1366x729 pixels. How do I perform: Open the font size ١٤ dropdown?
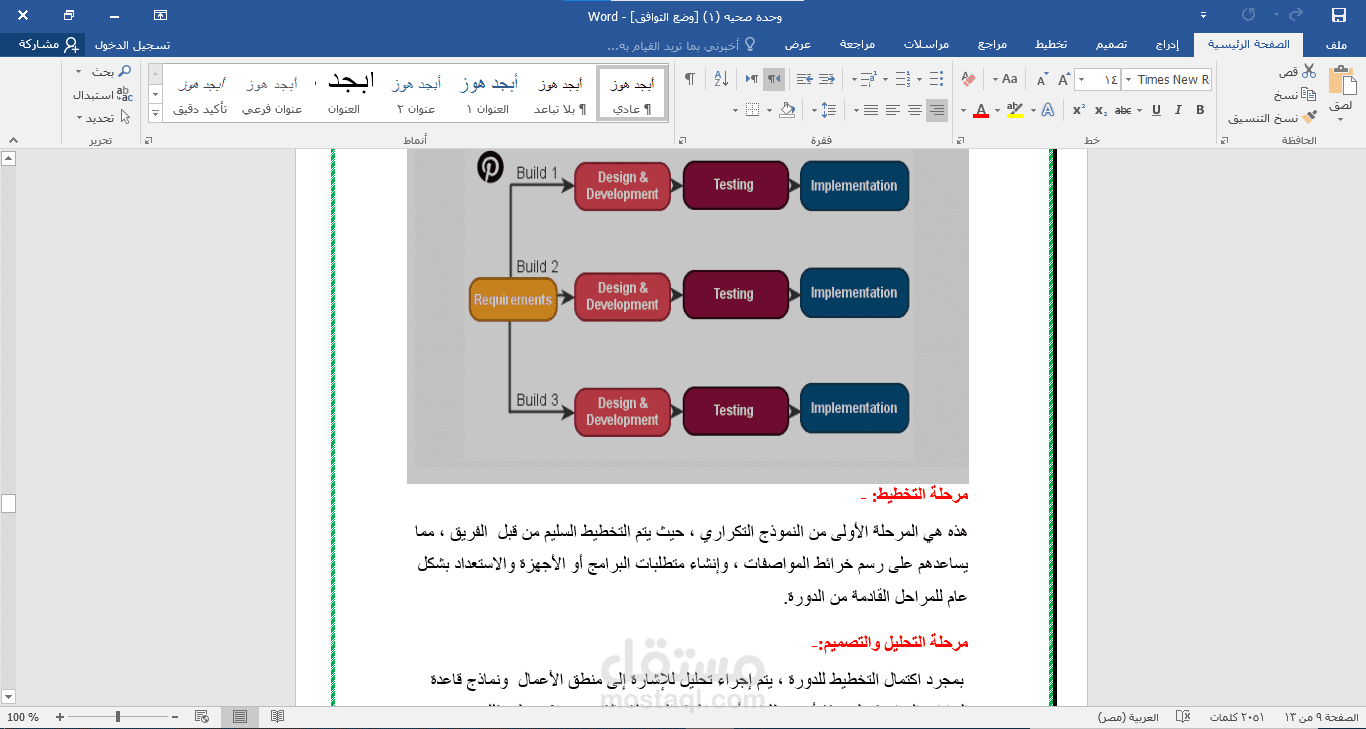click(1081, 79)
